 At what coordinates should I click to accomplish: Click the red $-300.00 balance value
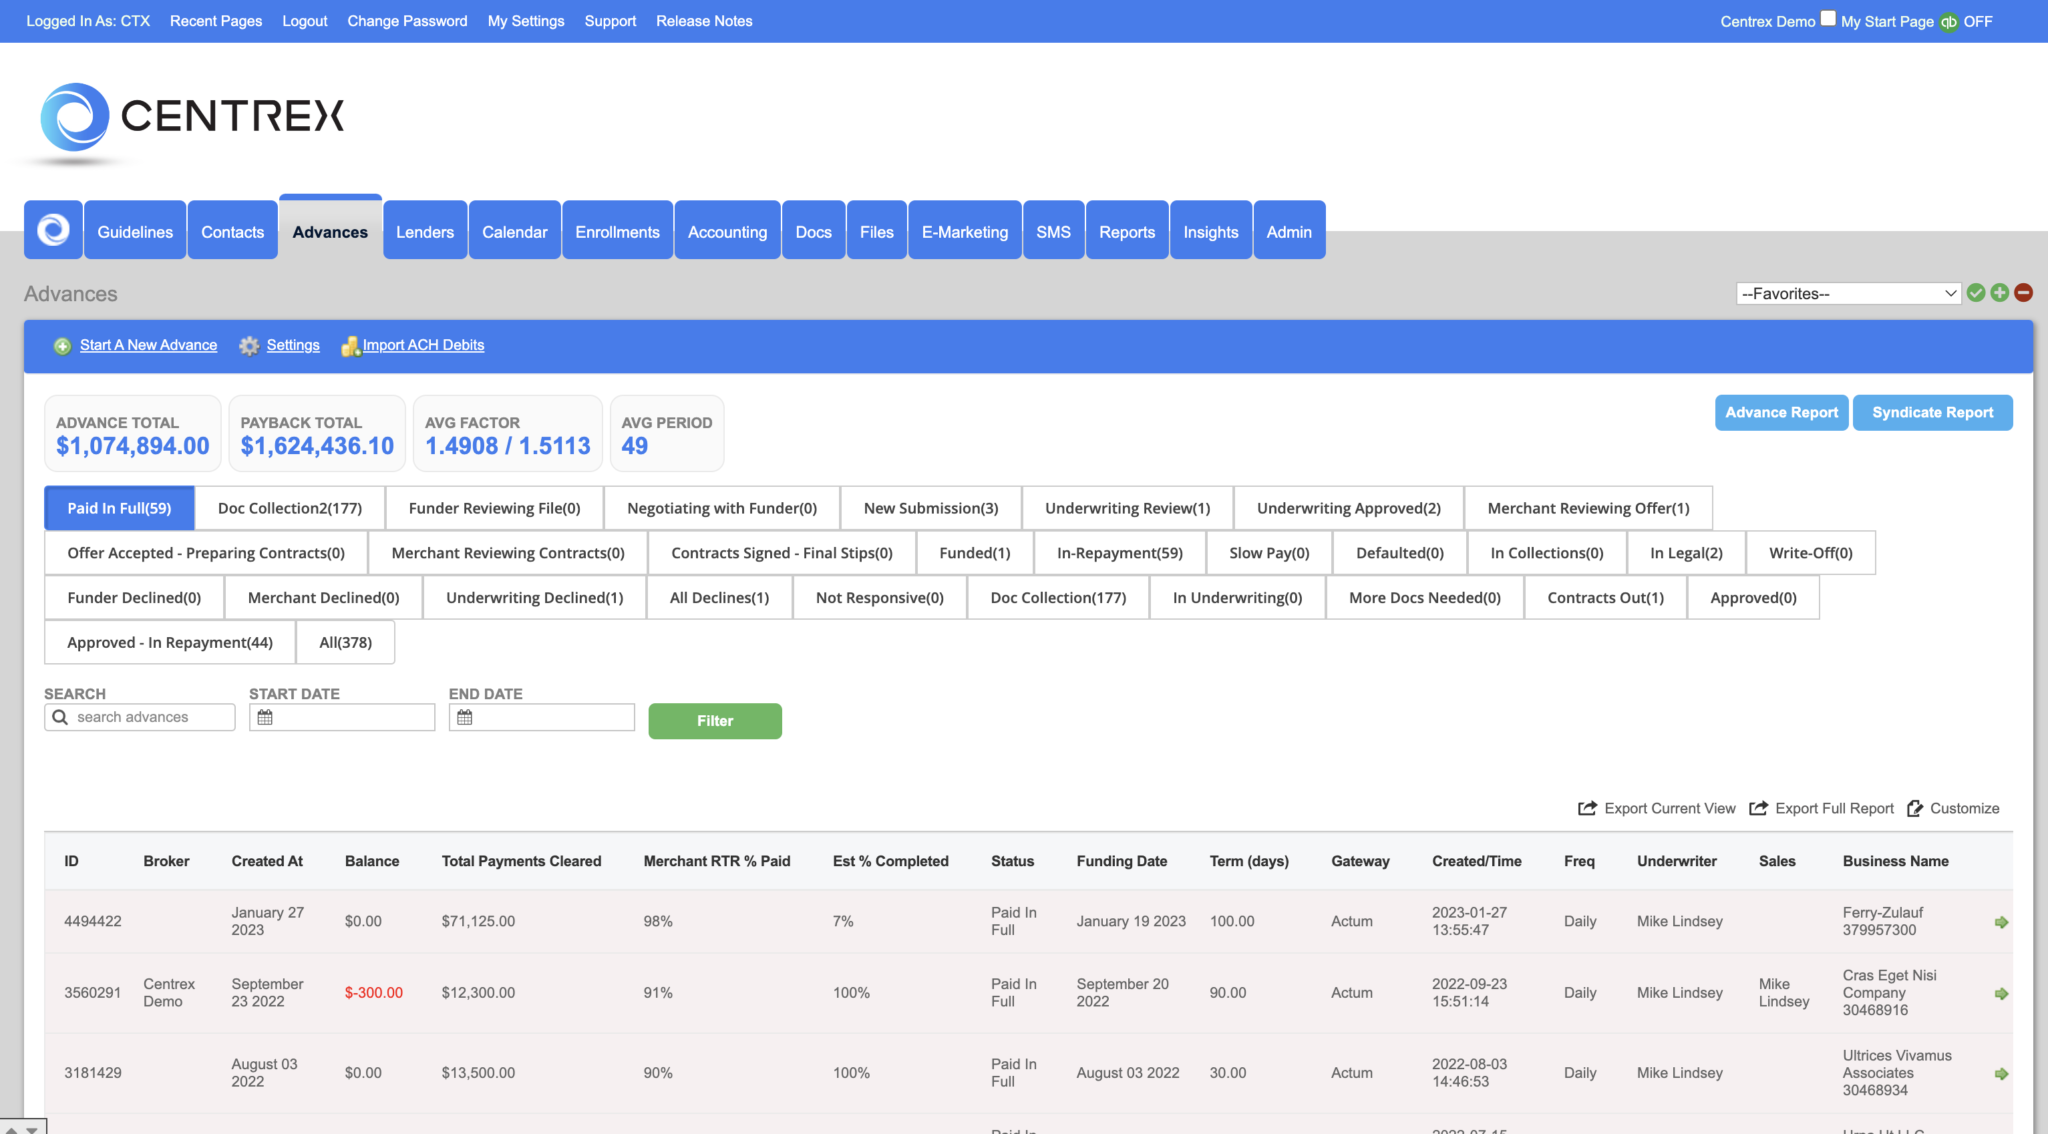point(374,993)
